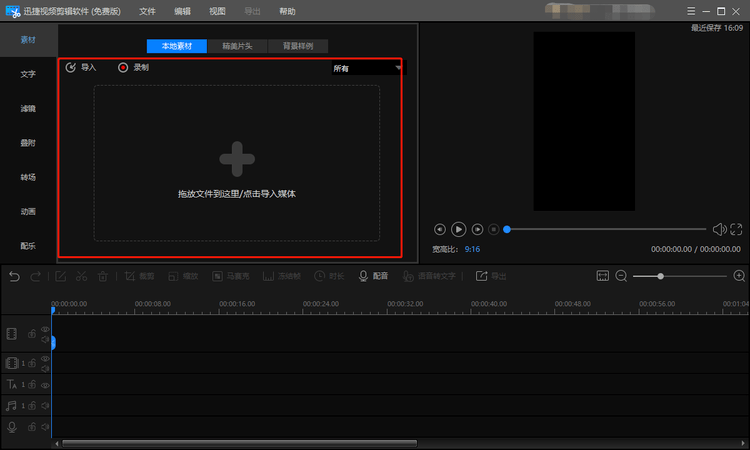Screen dimensions: 750x450
Task: Click the timeline zoom slider handle
Action: click(x=660, y=276)
